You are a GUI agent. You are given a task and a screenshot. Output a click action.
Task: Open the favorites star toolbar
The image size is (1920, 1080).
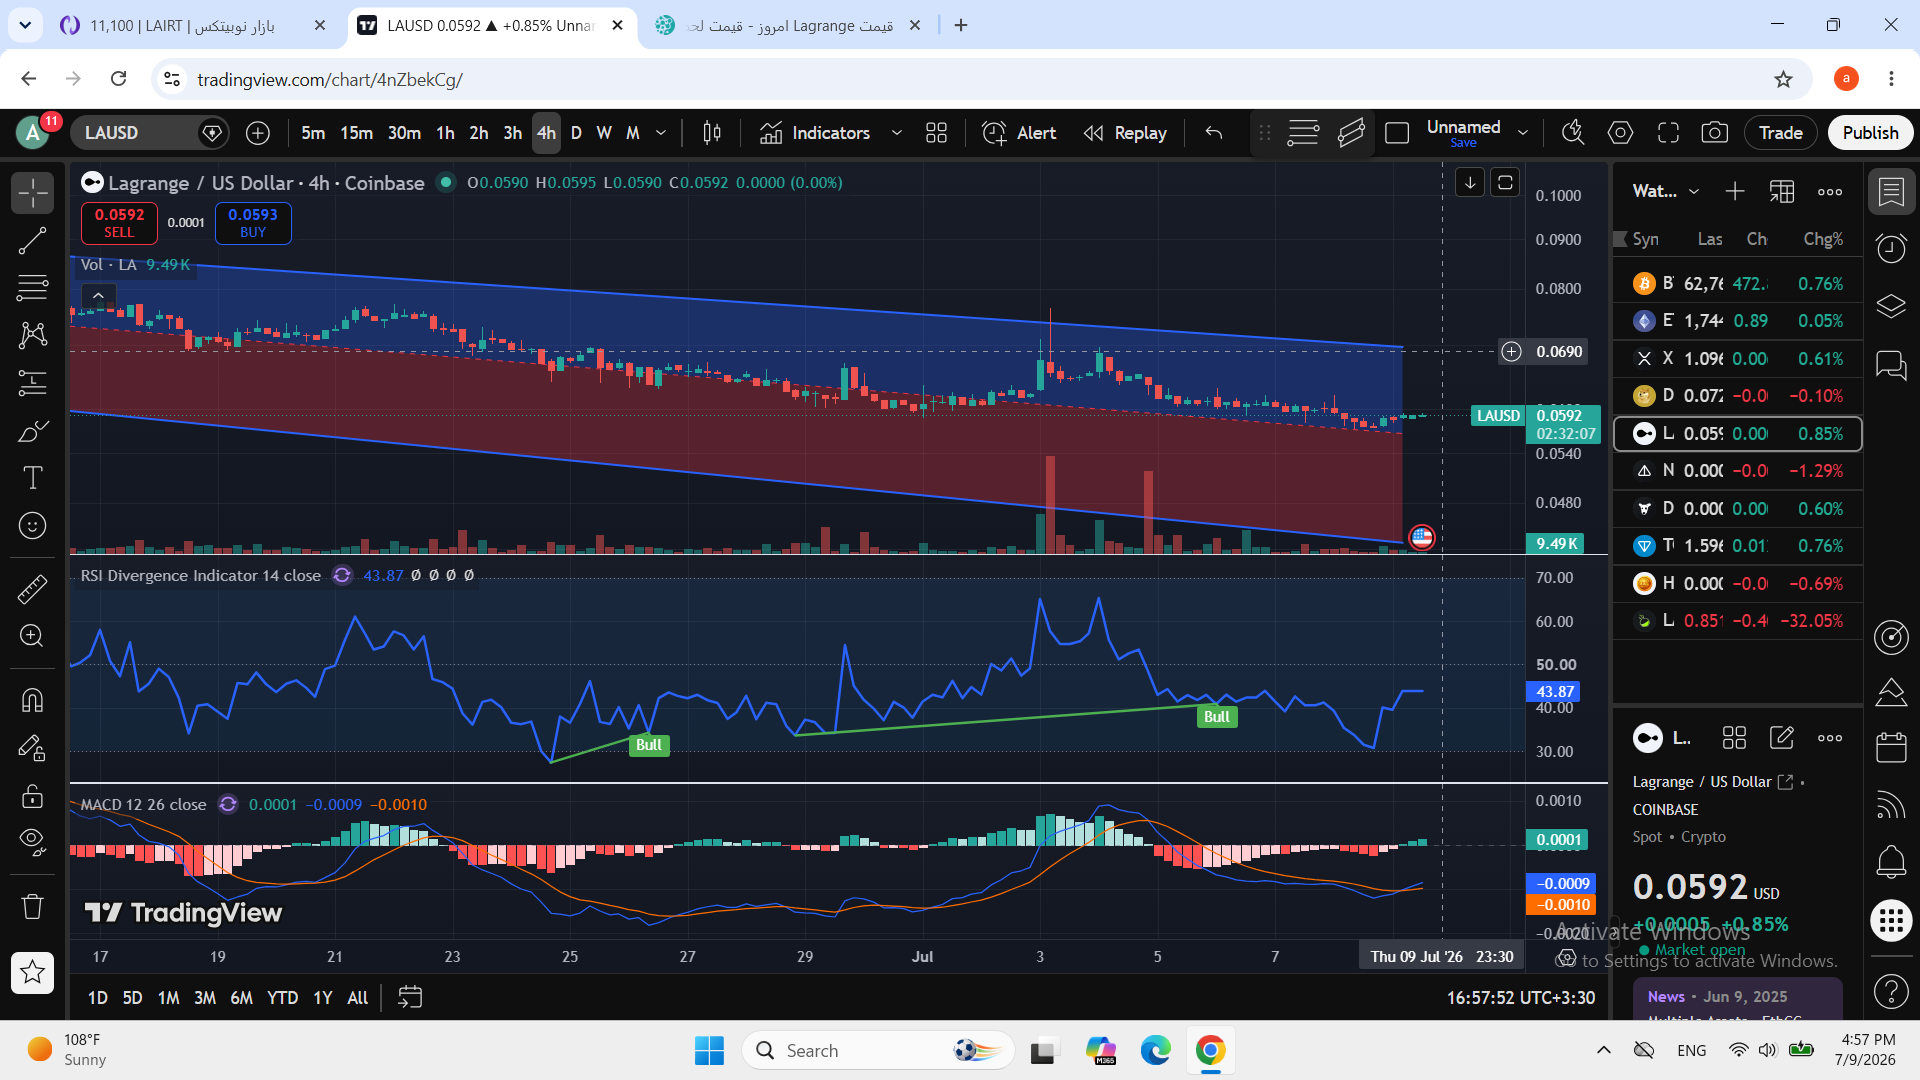tap(32, 972)
